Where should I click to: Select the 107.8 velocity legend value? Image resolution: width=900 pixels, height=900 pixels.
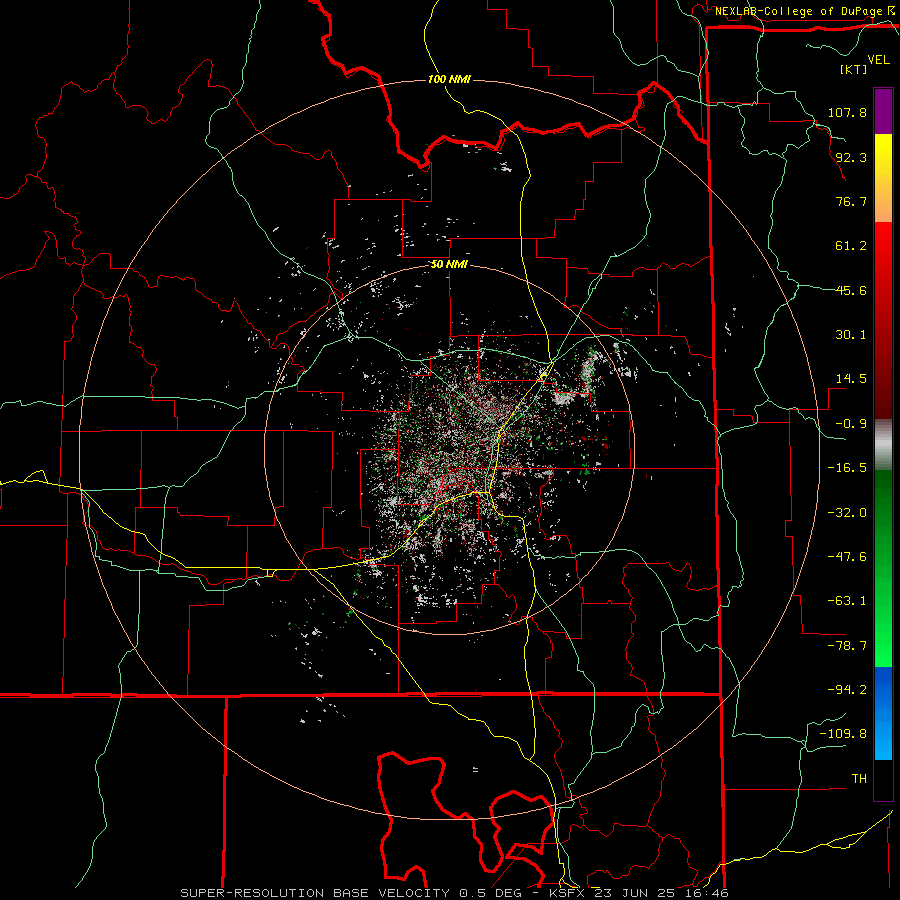tap(847, 112)
